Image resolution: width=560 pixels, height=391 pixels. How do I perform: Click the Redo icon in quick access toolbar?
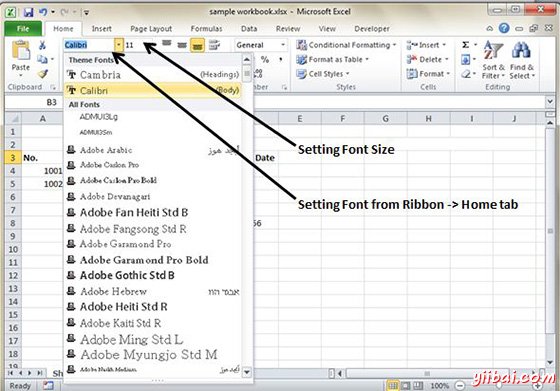coord(64,12)
